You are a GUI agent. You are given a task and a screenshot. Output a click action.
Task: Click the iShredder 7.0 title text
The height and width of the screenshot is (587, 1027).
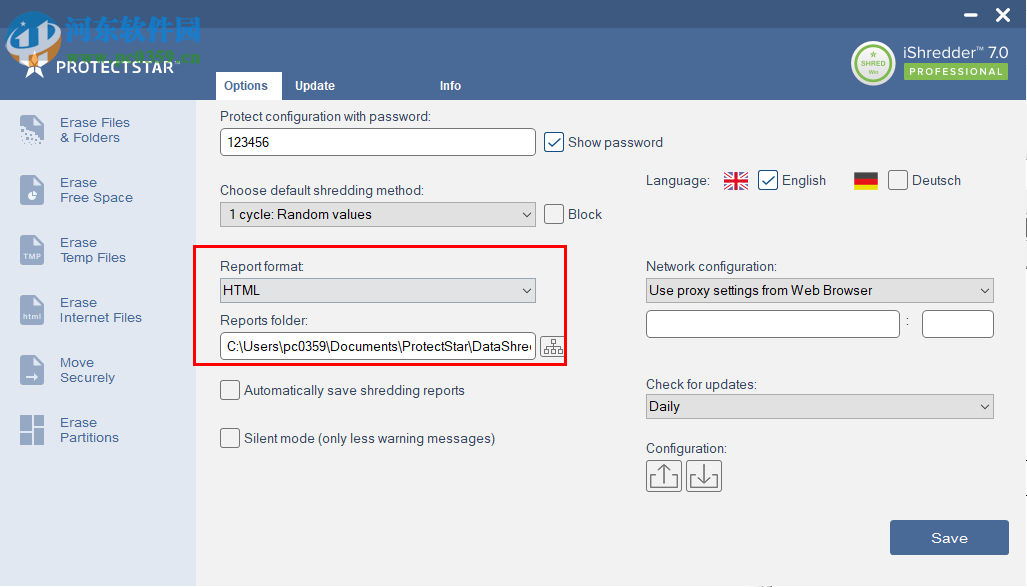956,52
